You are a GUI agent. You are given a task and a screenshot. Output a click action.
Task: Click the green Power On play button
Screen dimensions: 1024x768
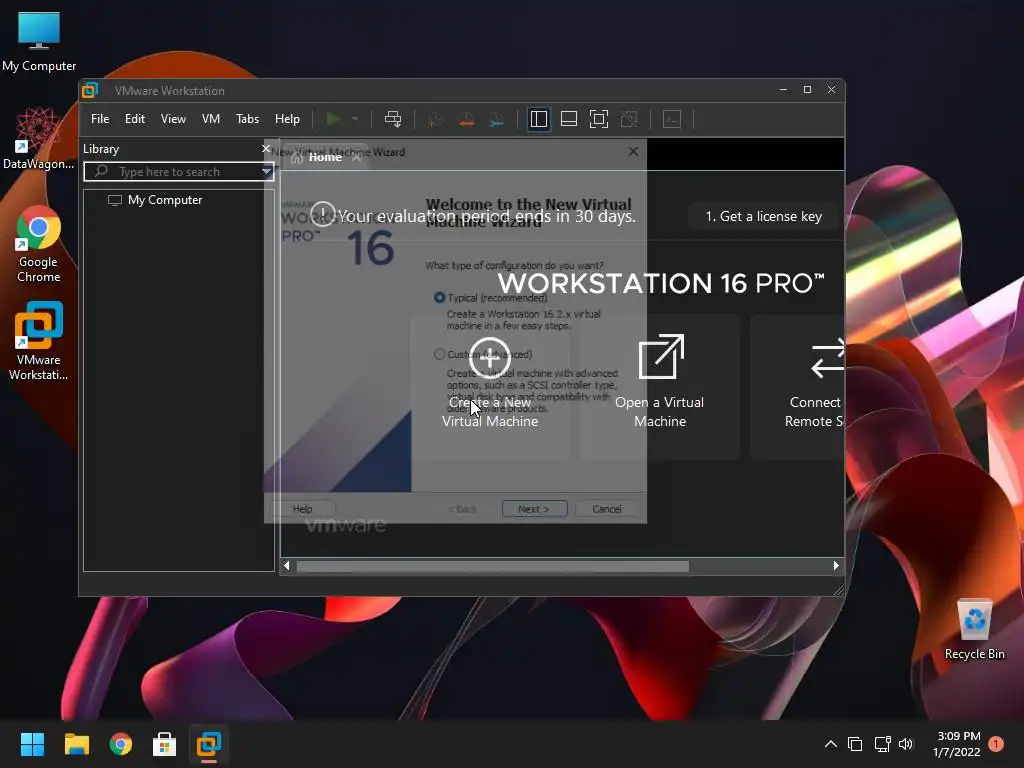coord(333,119)
